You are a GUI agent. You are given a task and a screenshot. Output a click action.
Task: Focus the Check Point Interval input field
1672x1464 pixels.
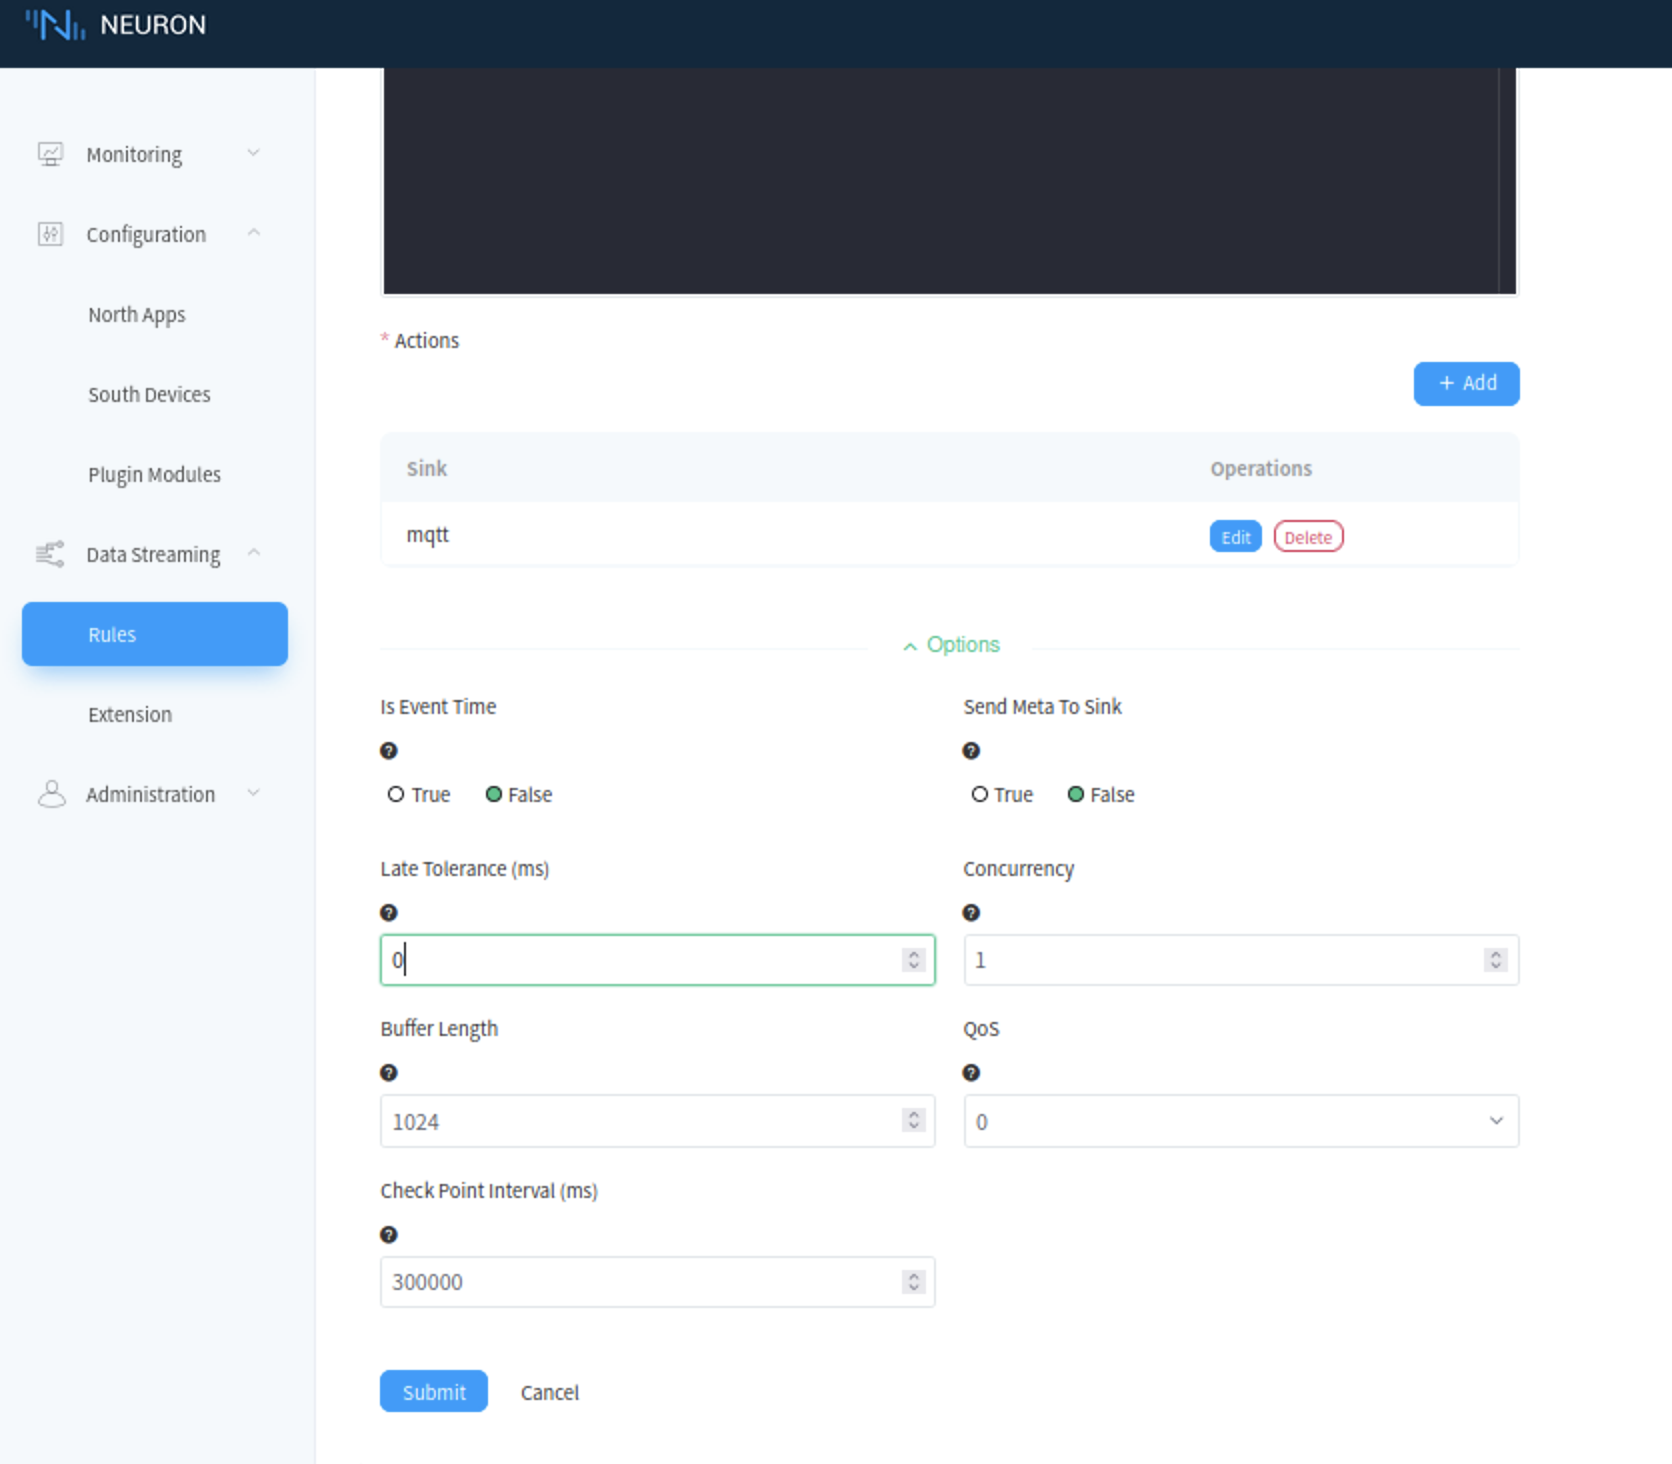658,1282
